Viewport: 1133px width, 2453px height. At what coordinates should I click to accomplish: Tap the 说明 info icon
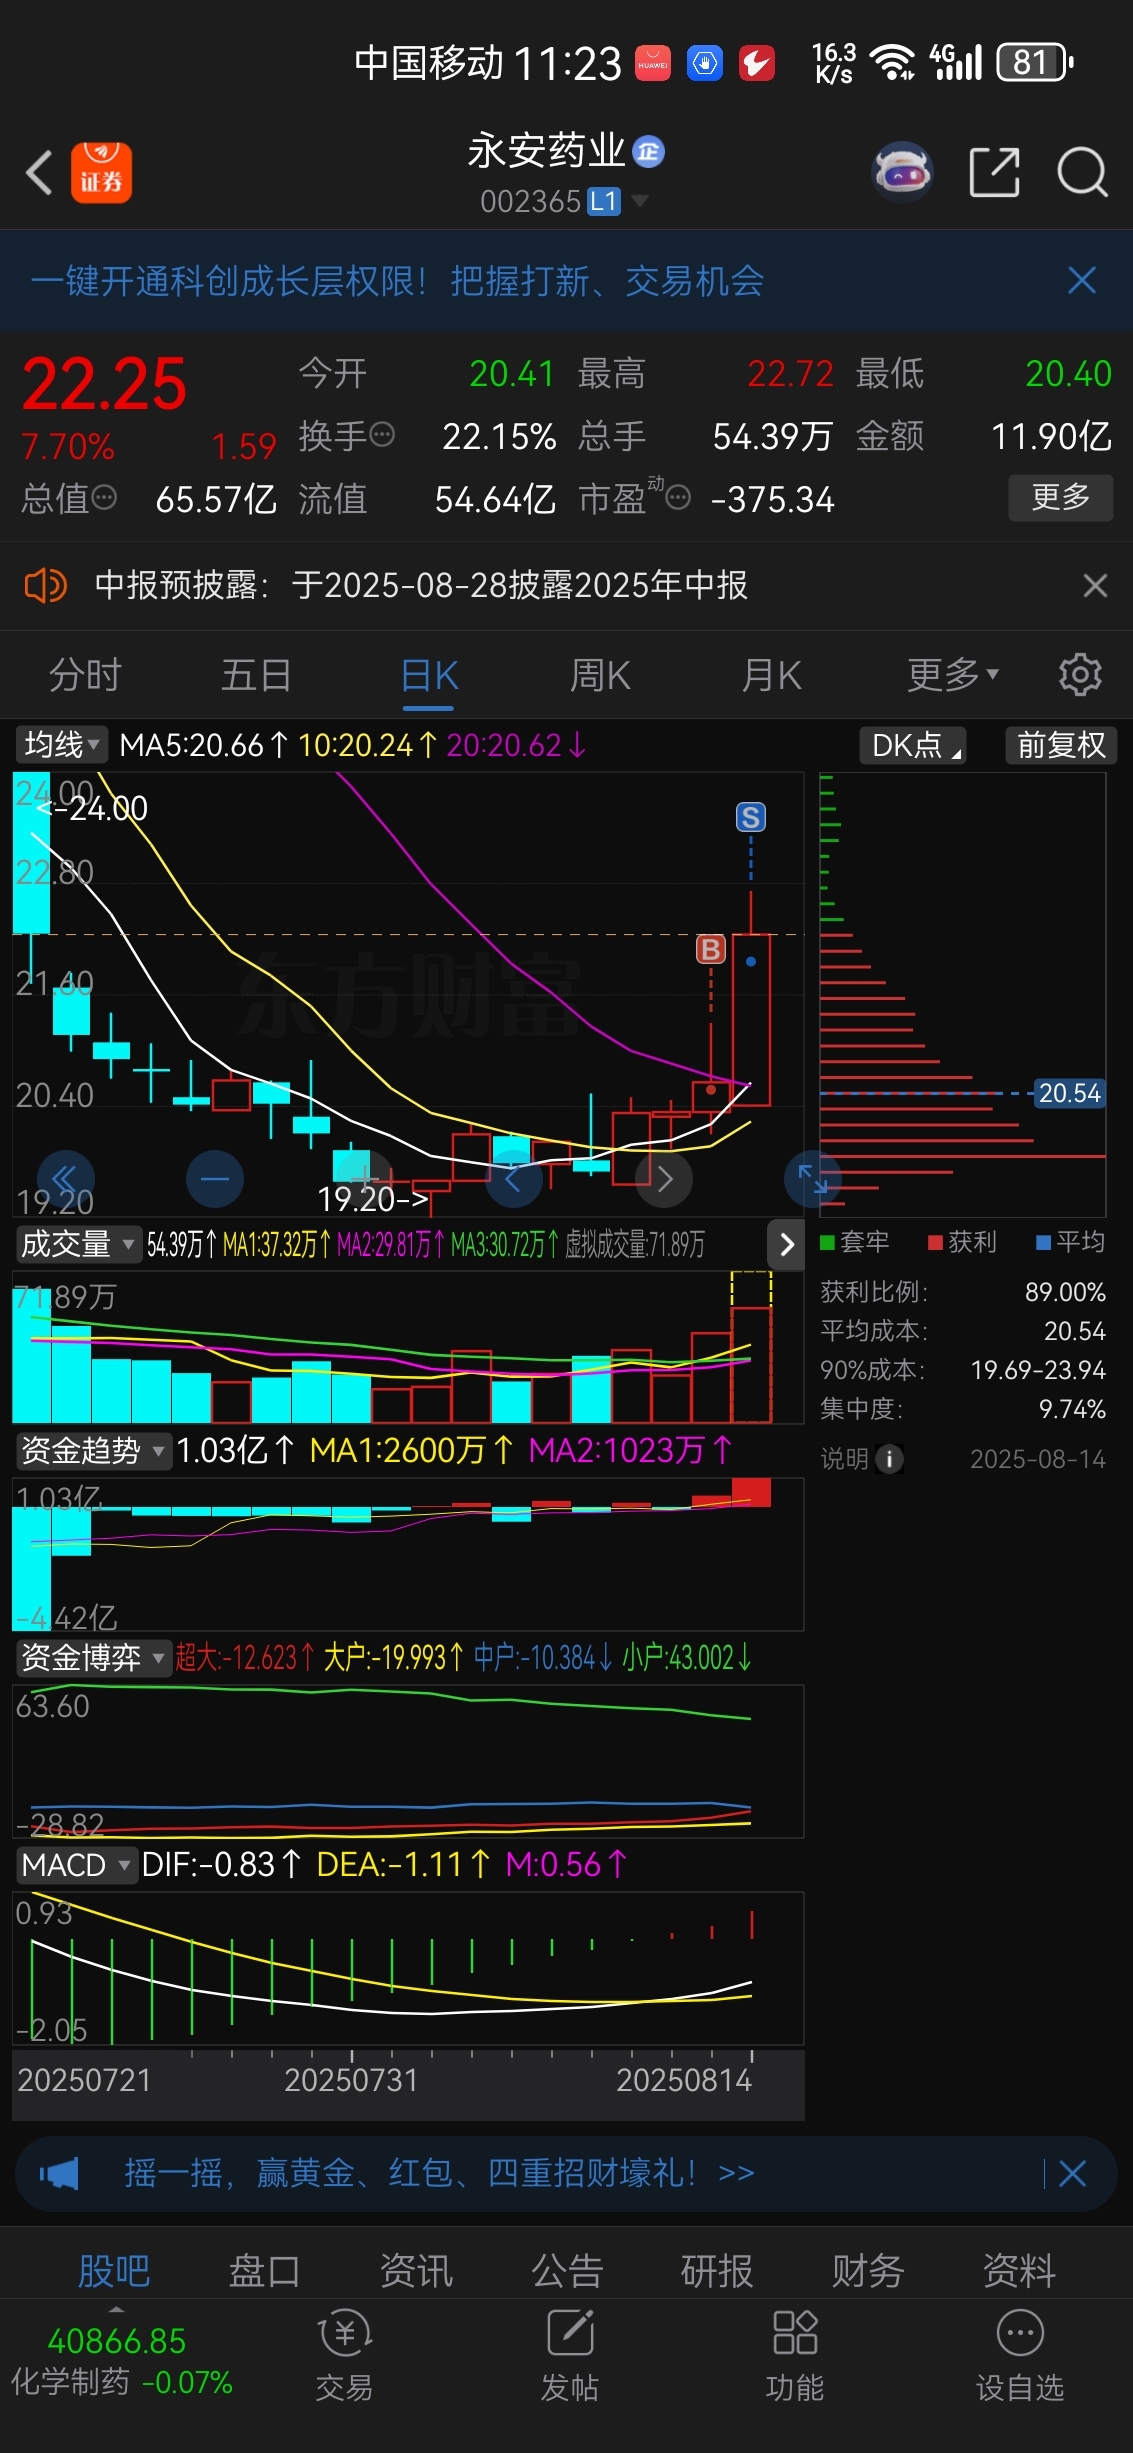click(889, 1459)
